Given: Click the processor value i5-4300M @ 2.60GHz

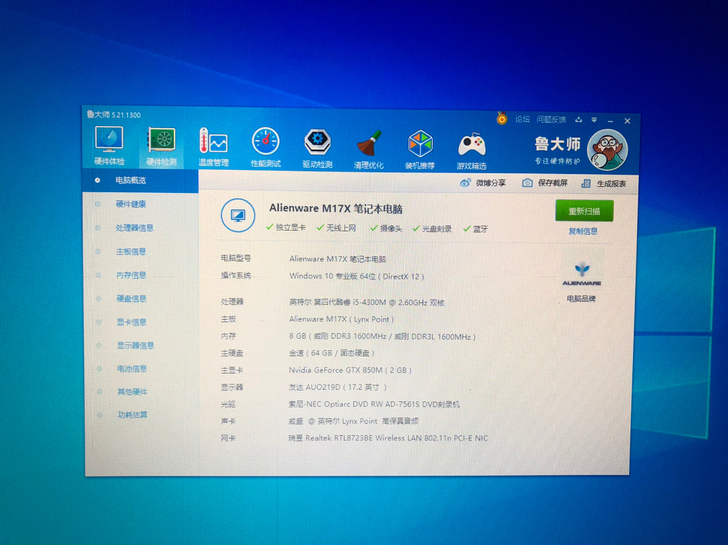Looking at the screenshot, I should (x=367, y=302).
